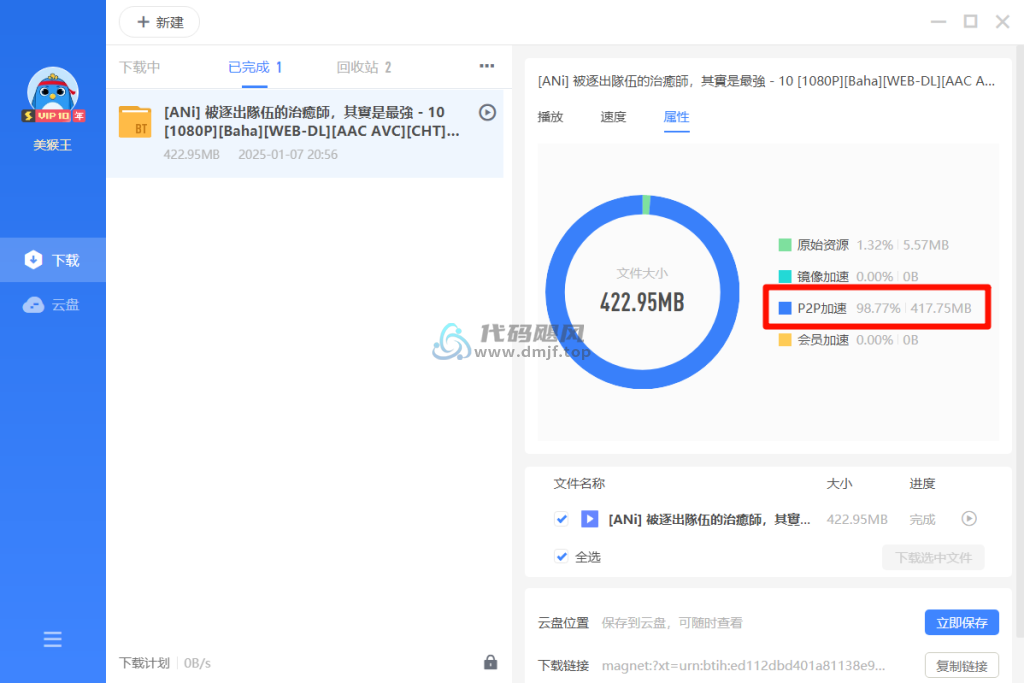Click the username 美猴王
Image resolution: width=1024 pixels, height=683 pixels.
click(53, 145)
